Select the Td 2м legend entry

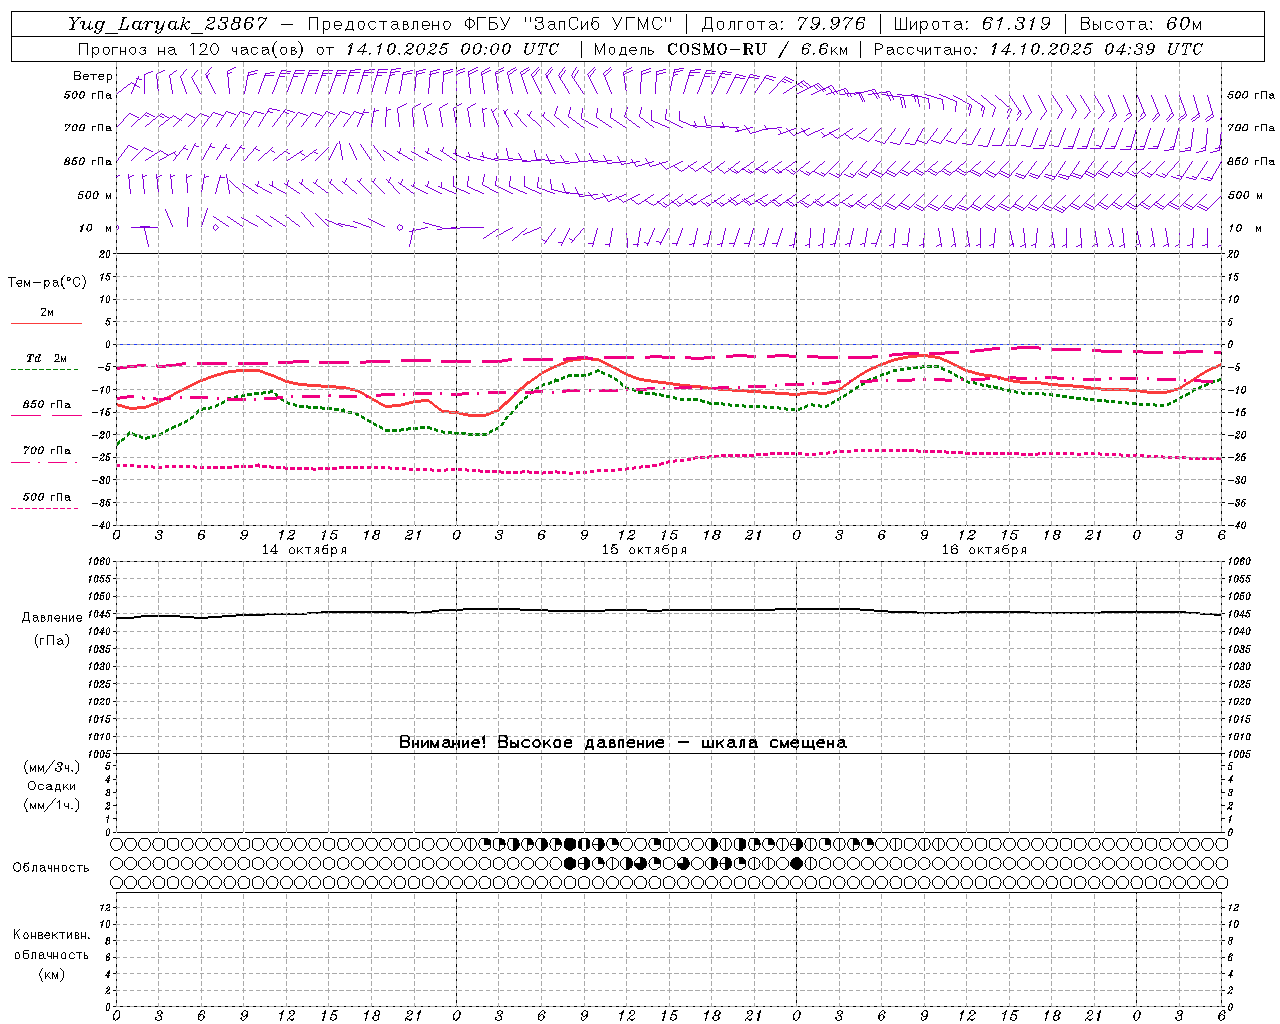(x=46, y=358)
